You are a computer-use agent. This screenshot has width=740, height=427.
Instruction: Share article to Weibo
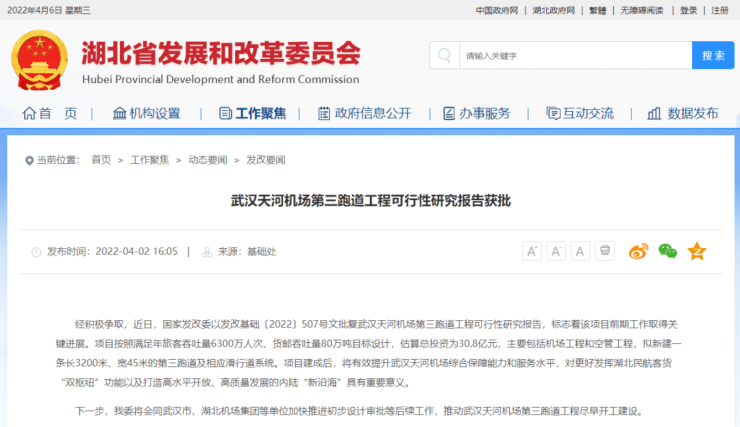[639, 251]
